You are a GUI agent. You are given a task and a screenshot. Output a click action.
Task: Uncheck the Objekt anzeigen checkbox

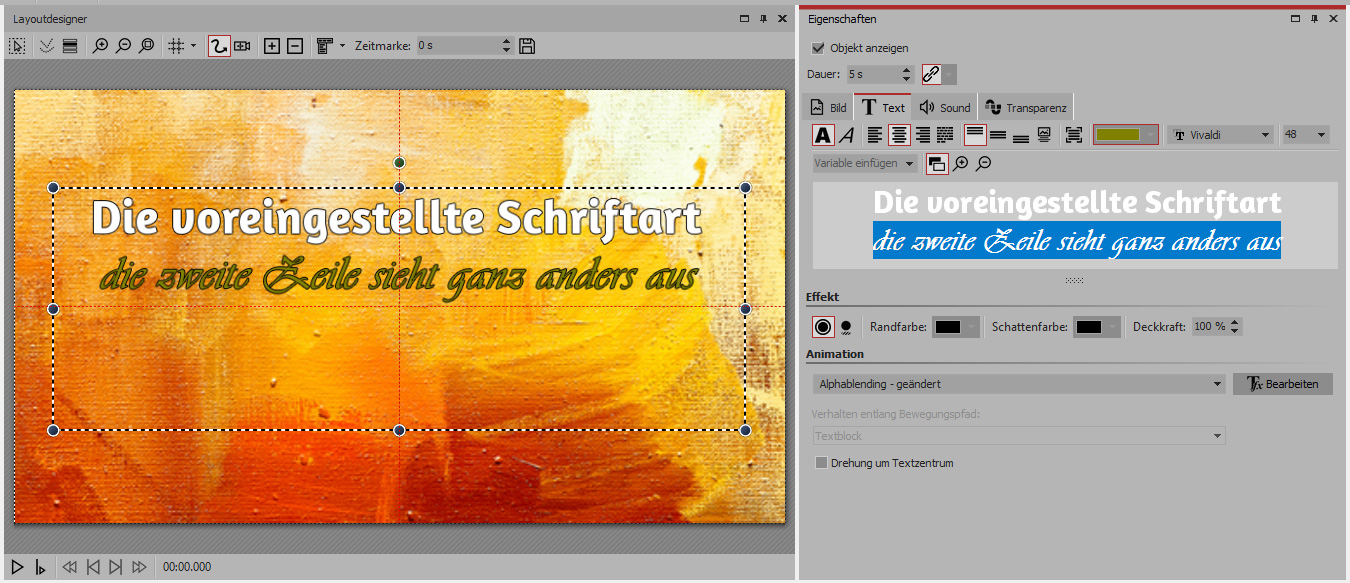pos(818,48)
